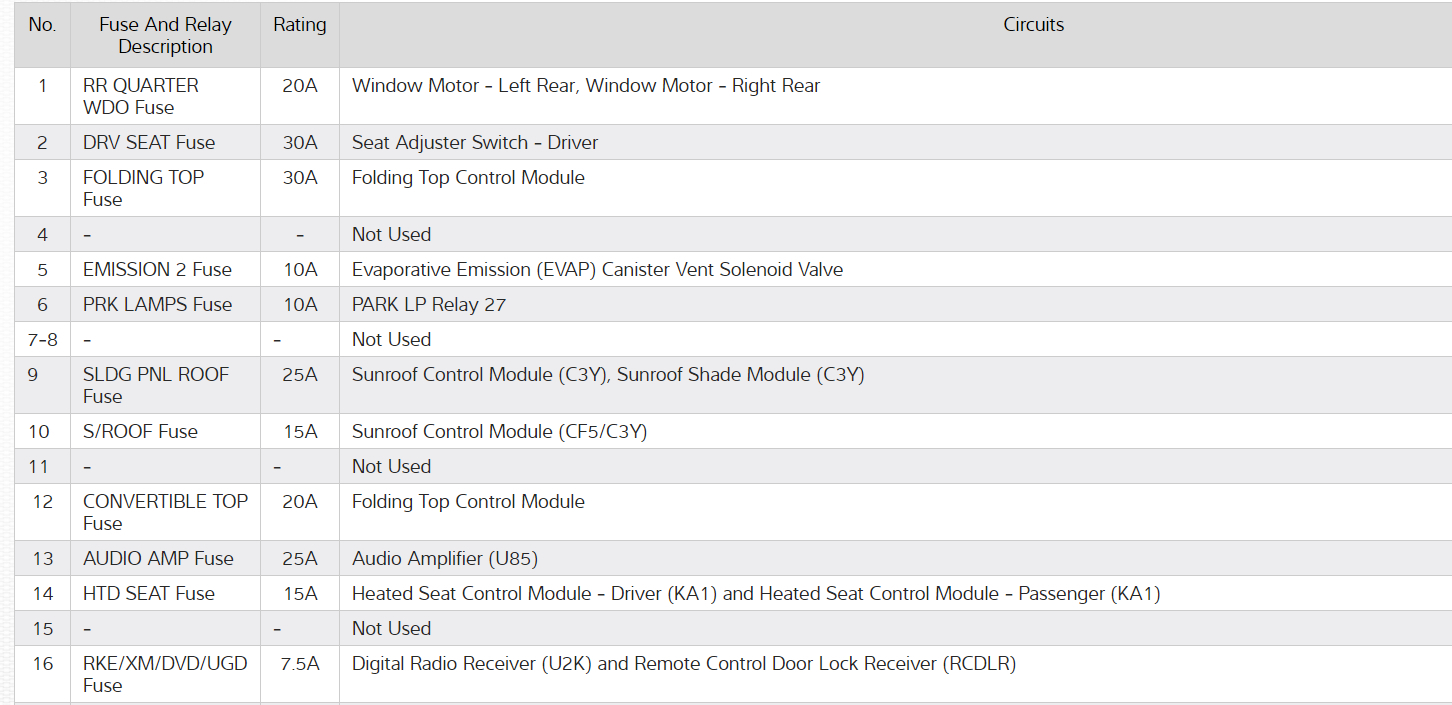This screenshot has width=1452, height=705.
Task: Select the "CONVERTIBLE TOP Fuse" cell
Action: (x=165, y=512)
